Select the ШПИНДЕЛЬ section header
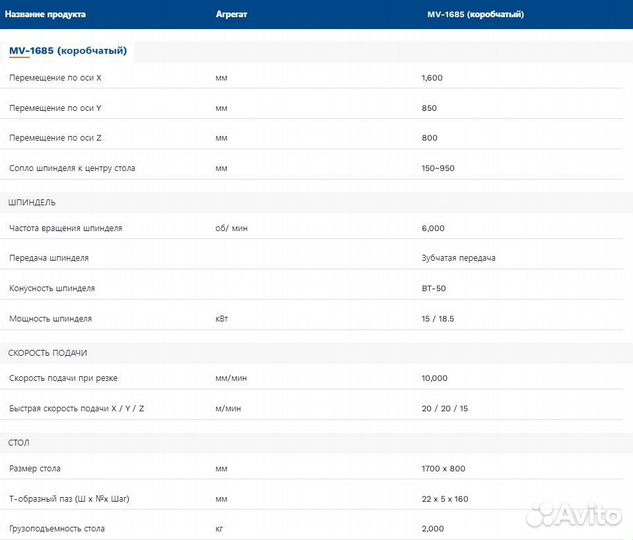This screenshot has width=633, height=540. (39, 202)
